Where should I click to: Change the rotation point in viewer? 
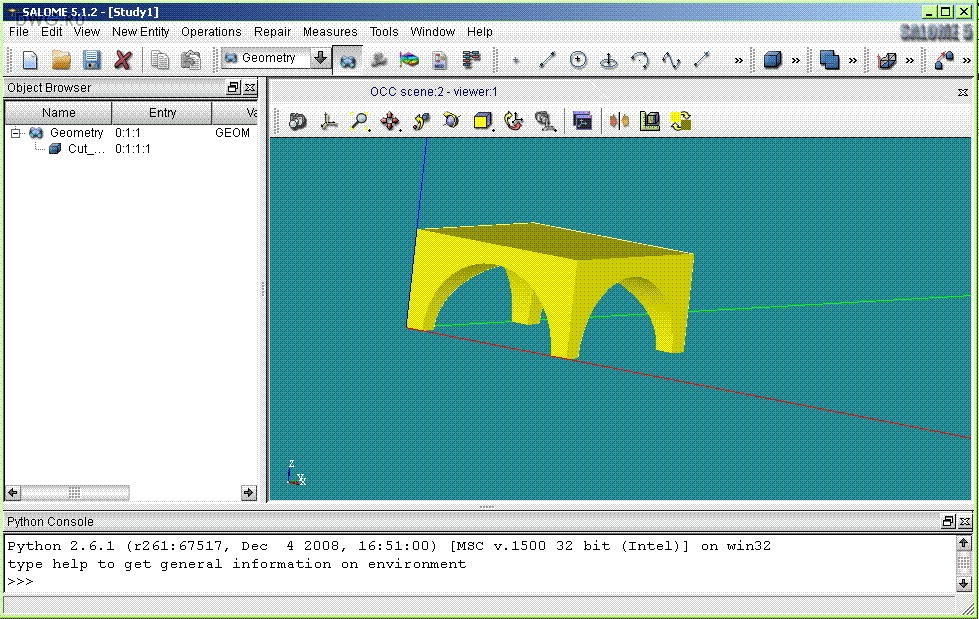421,121
